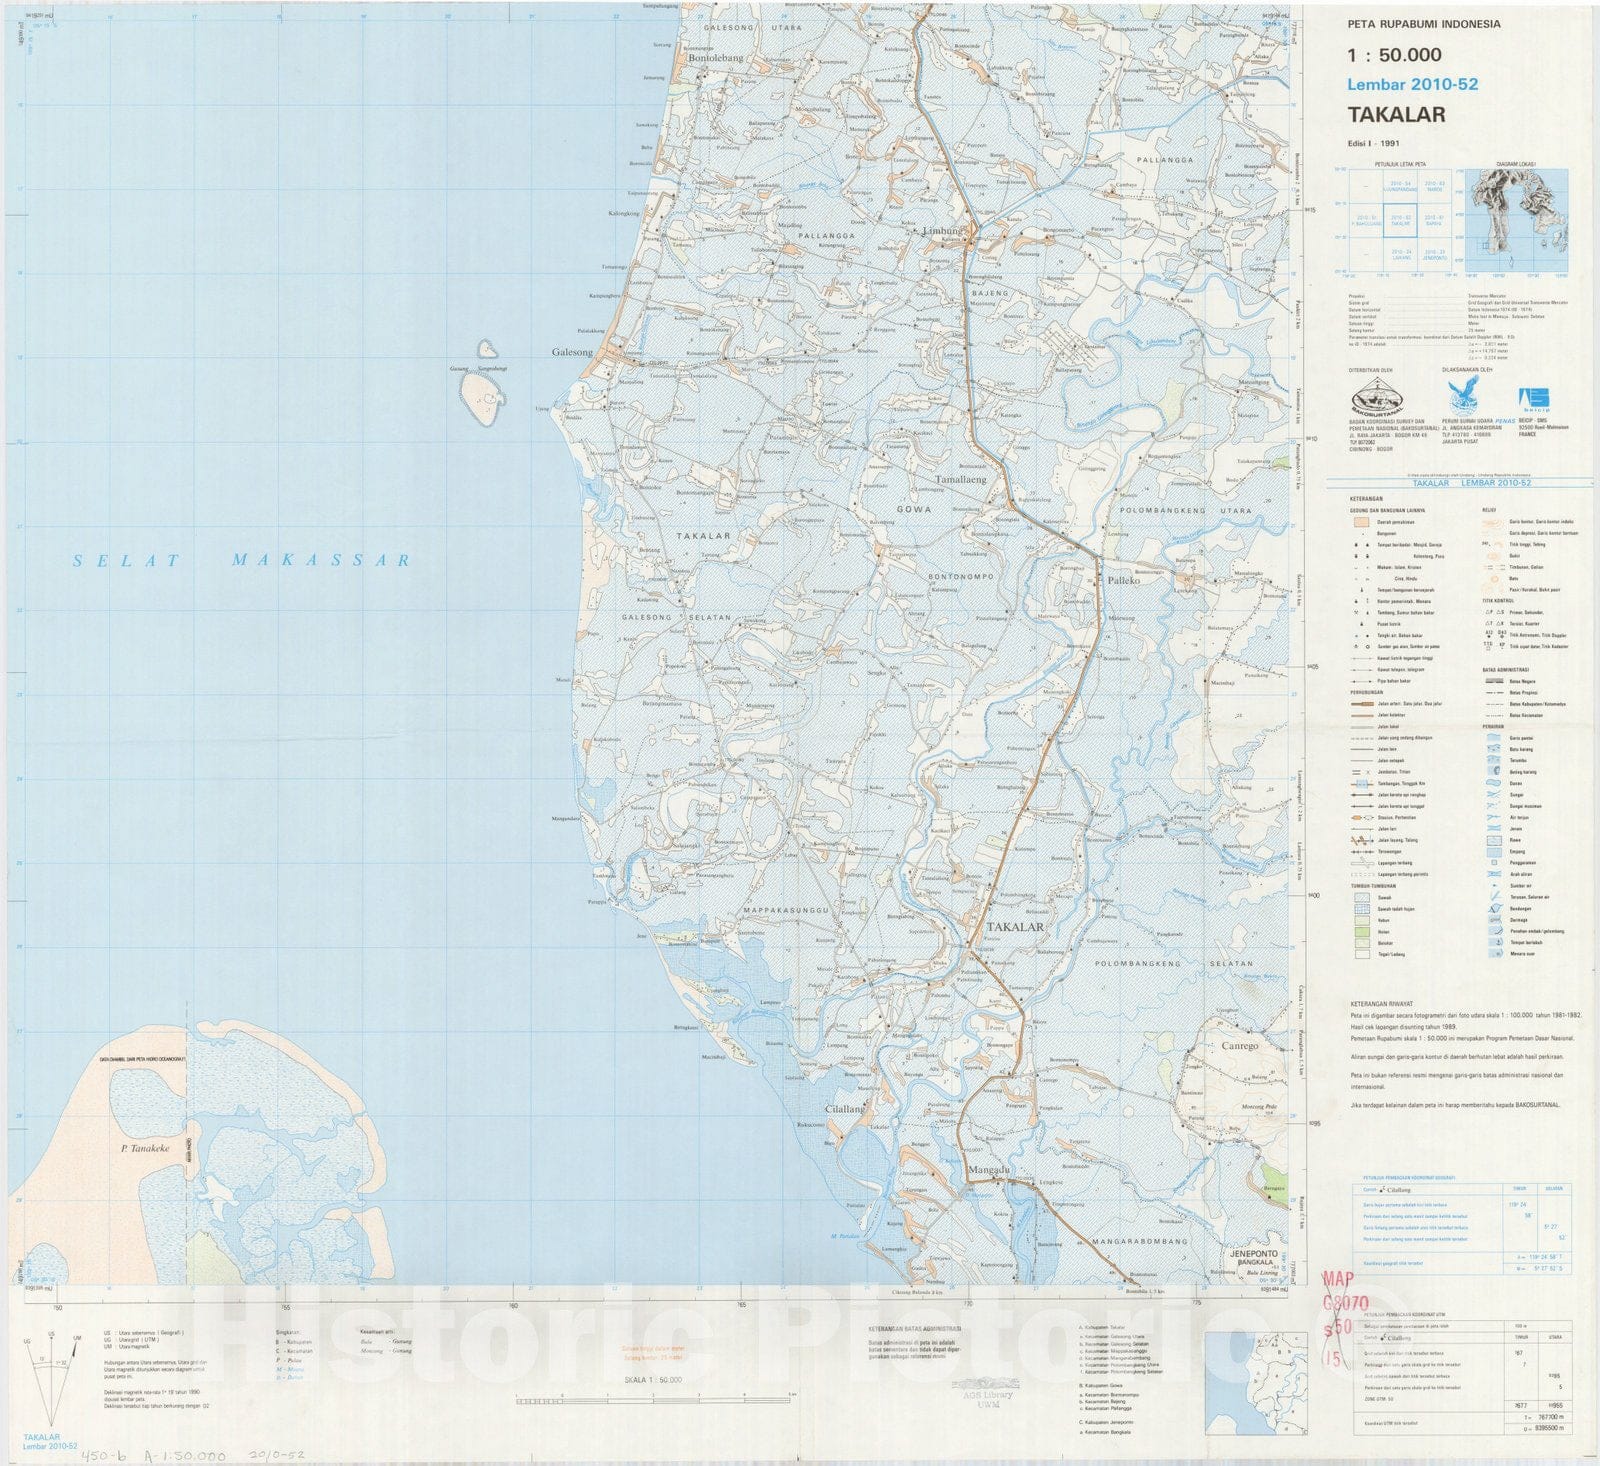The width and height of the screenshot is (1600, 1466).
Task: Click the Limbung town label
Action: click(x=945, y=230)
